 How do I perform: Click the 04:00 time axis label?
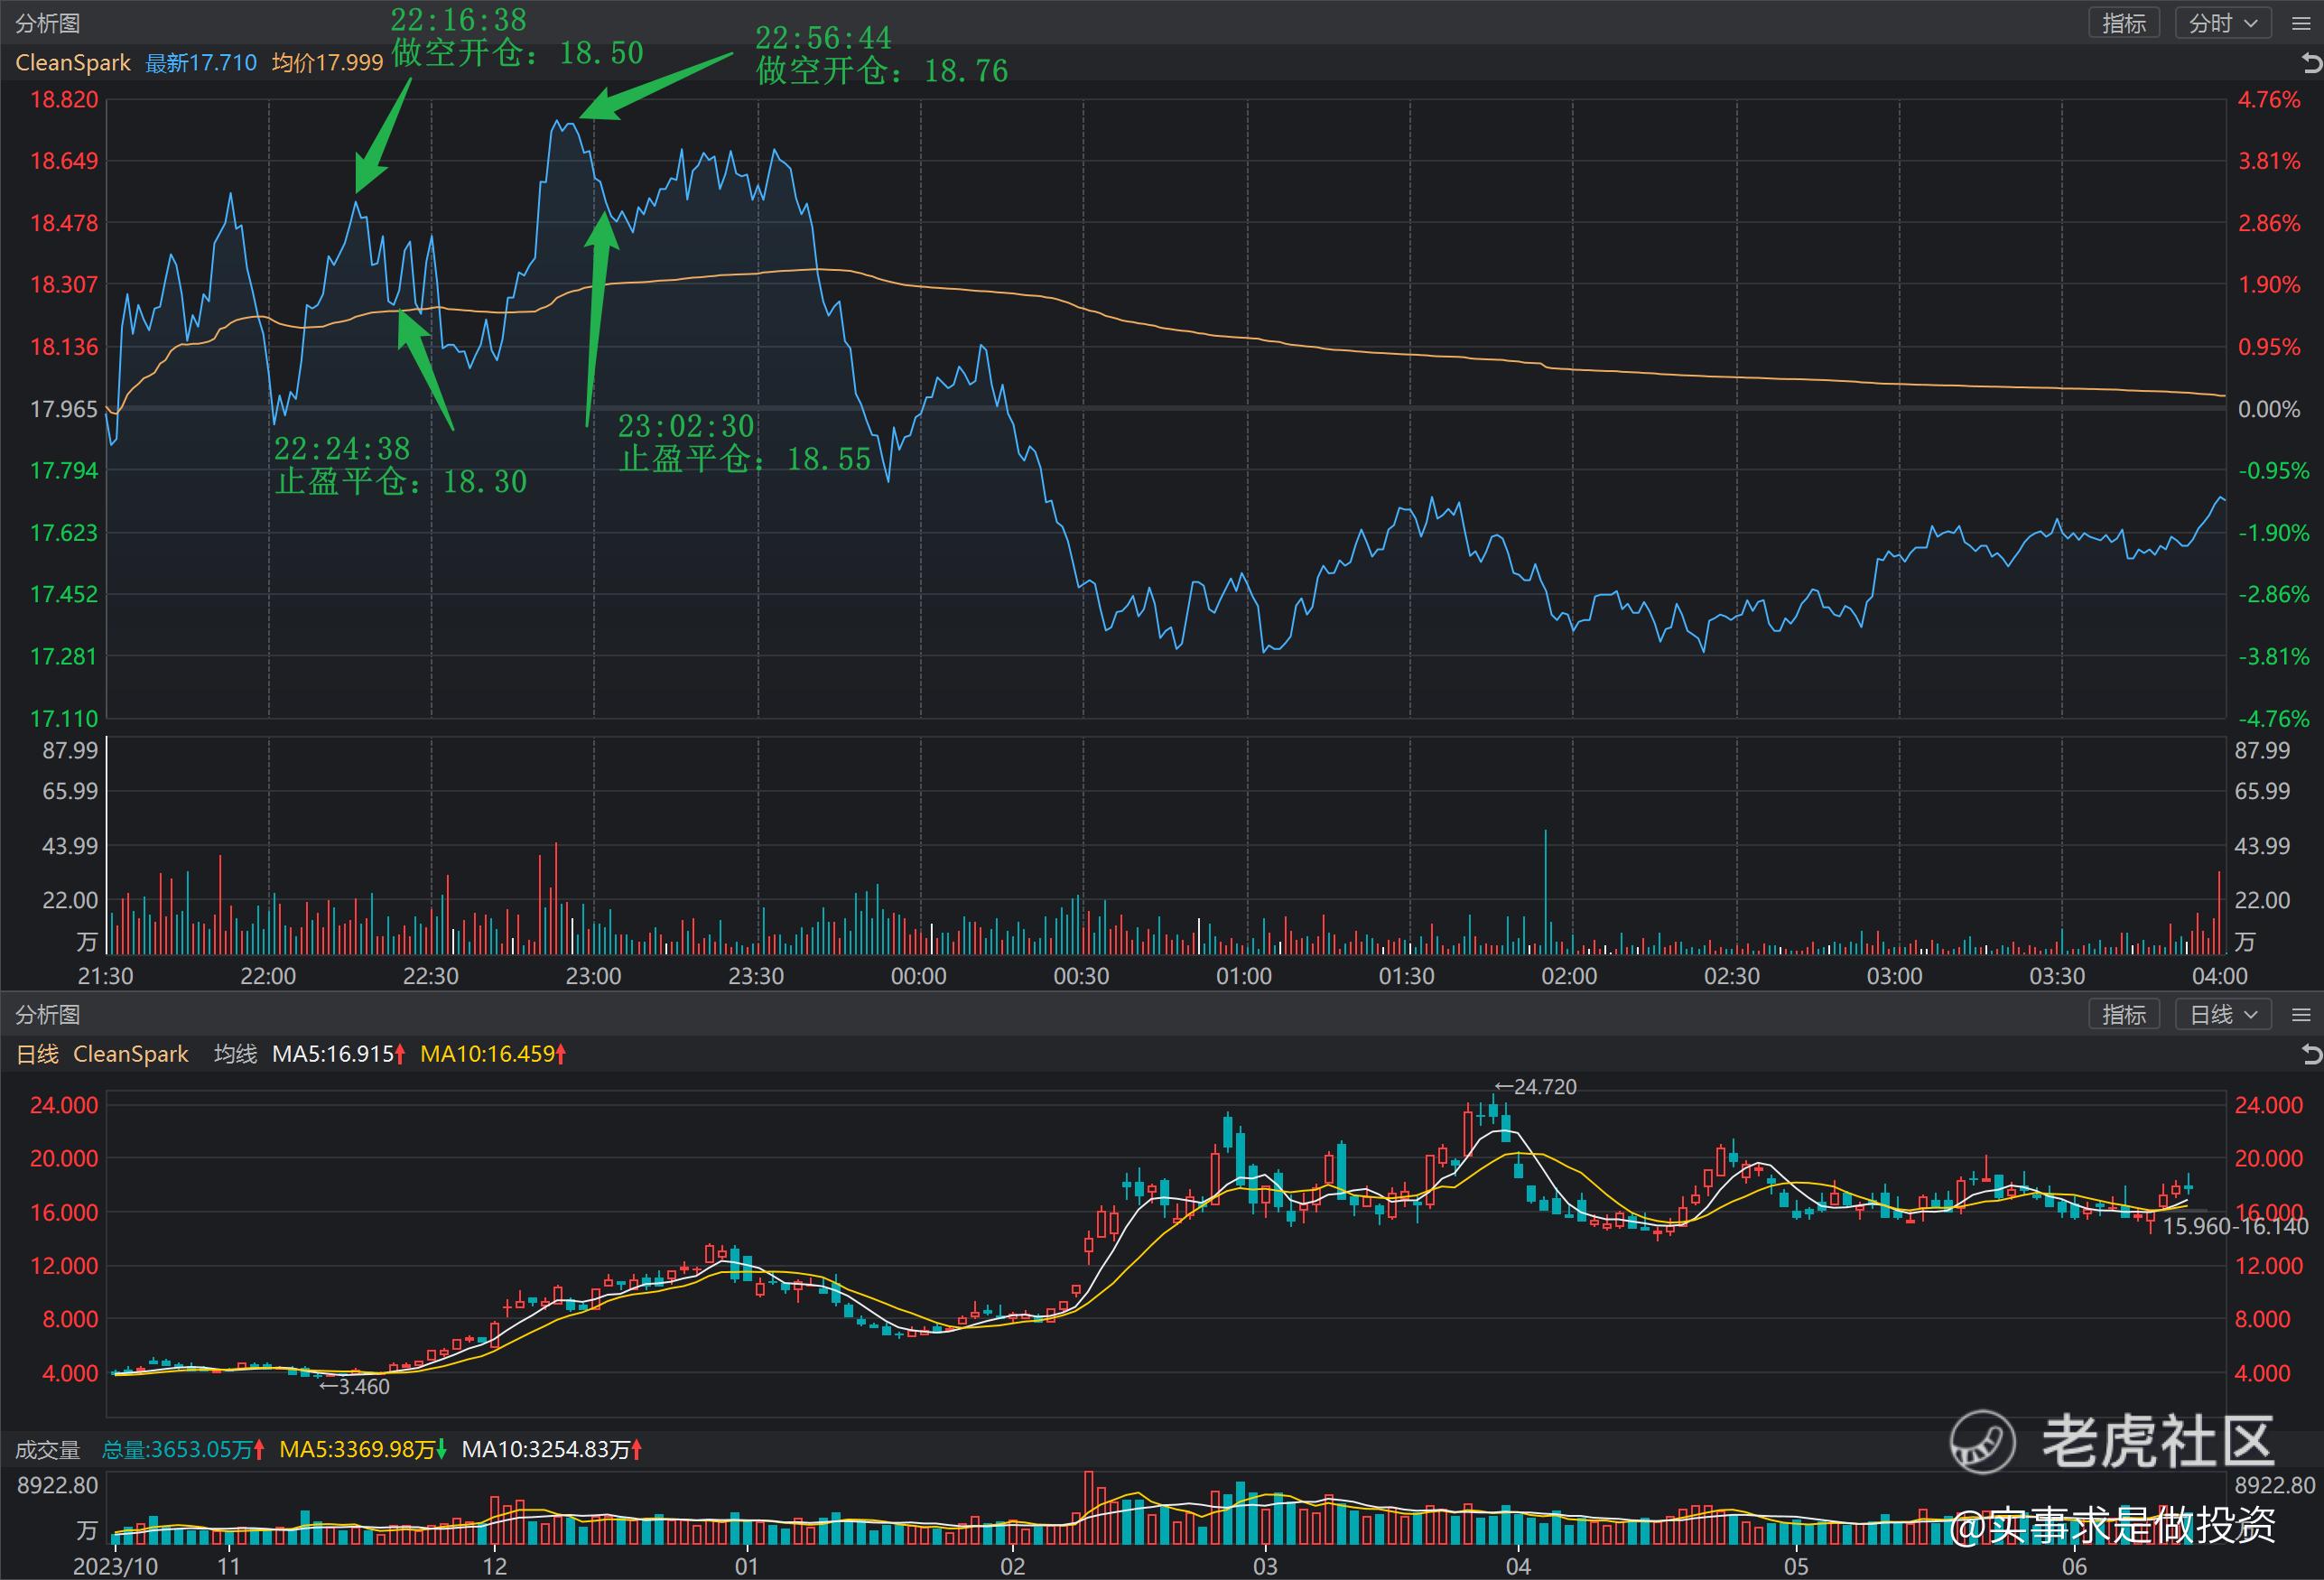pyautogui.click(x=2219, y=976)
